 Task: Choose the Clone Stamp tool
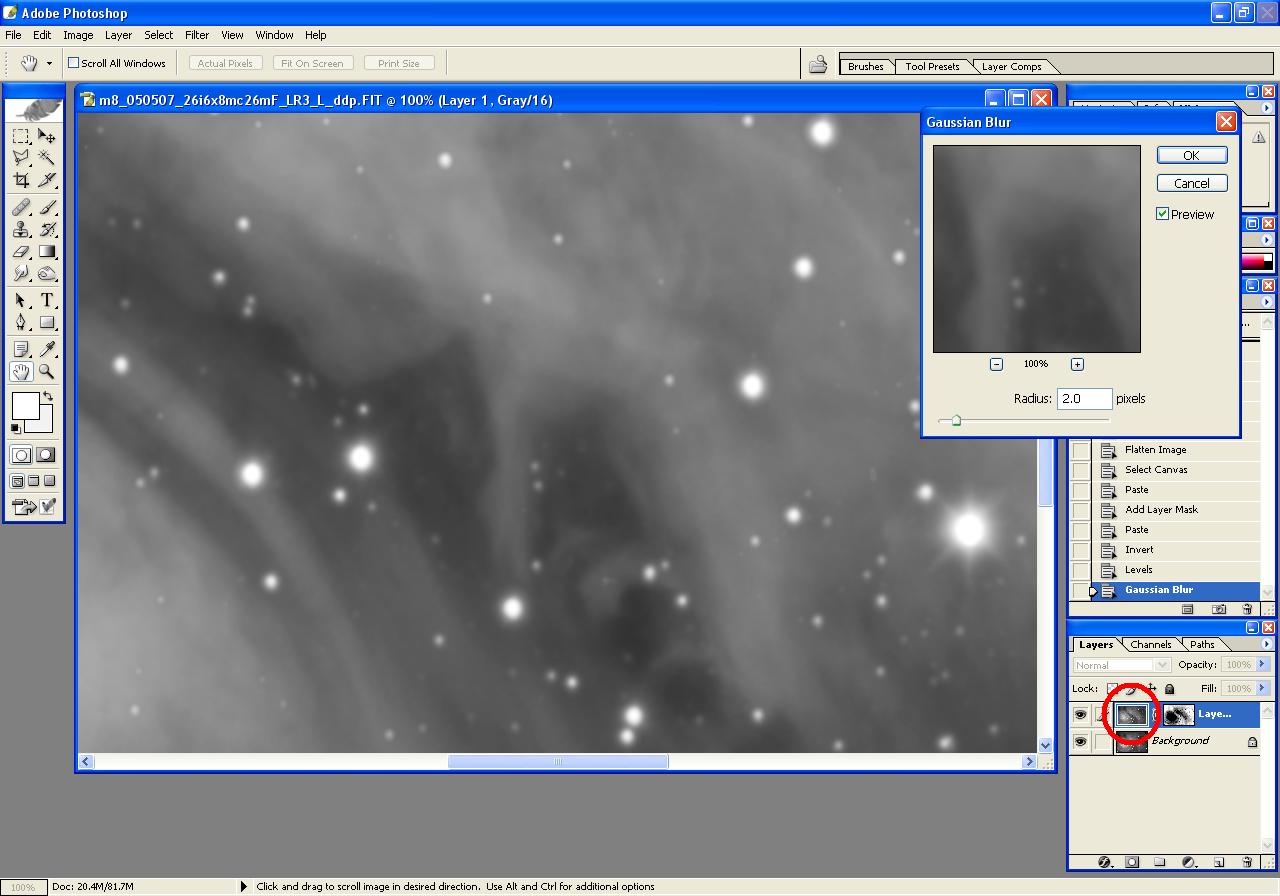click(x=21, y=229)
